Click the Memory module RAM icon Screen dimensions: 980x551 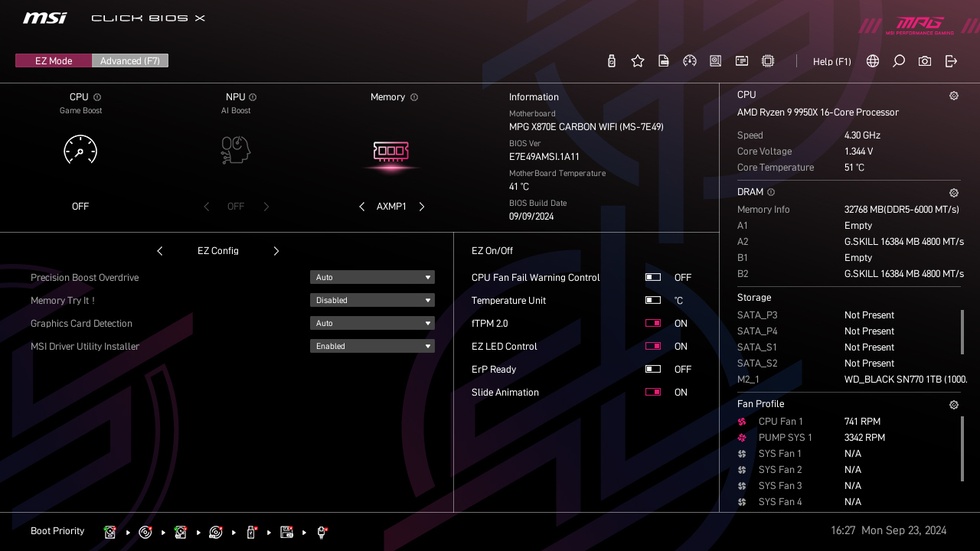point(391,151)
